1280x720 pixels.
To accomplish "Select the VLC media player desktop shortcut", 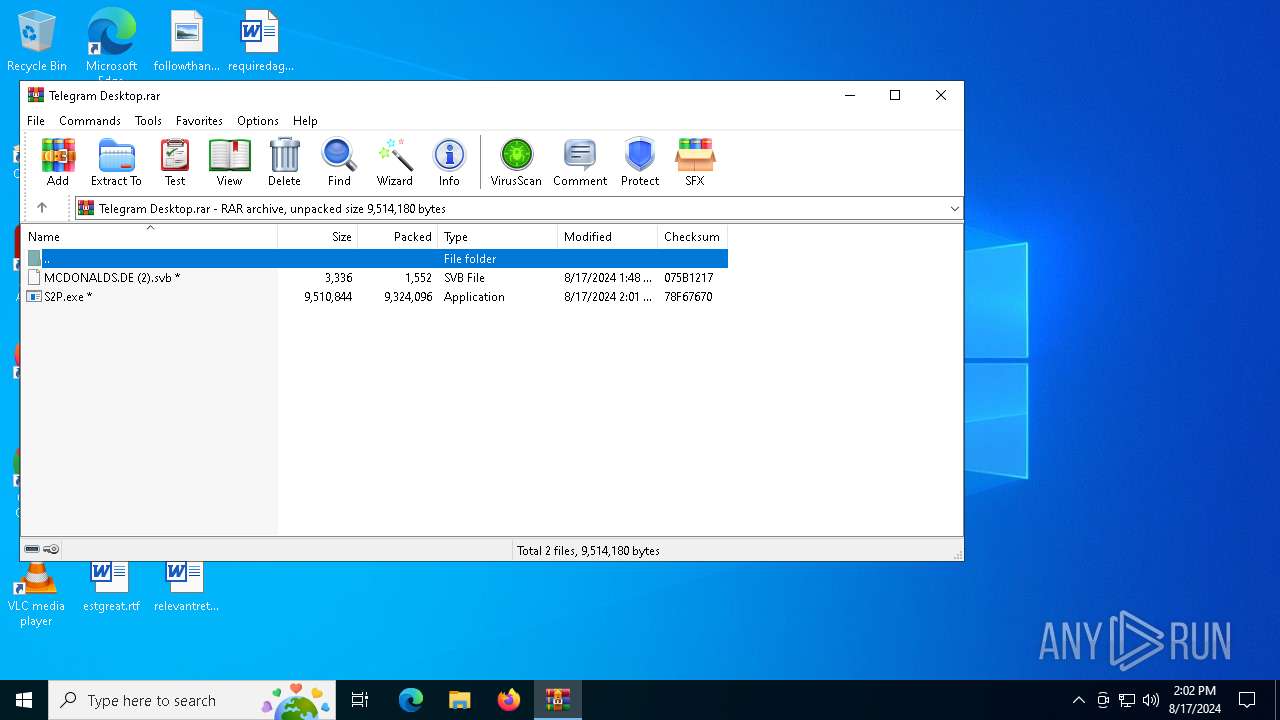I will click(36, 594).
